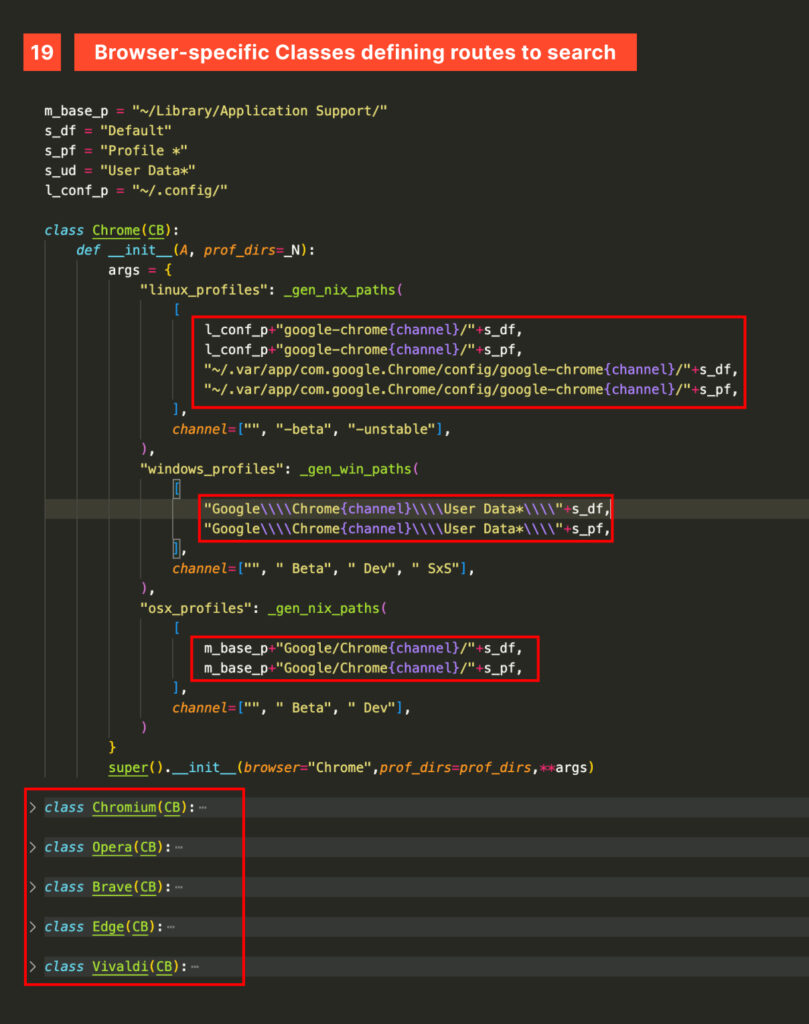Click the Vivaldi class name
This screenshot has height=1024, width=809.
click(x=124, y=967)
